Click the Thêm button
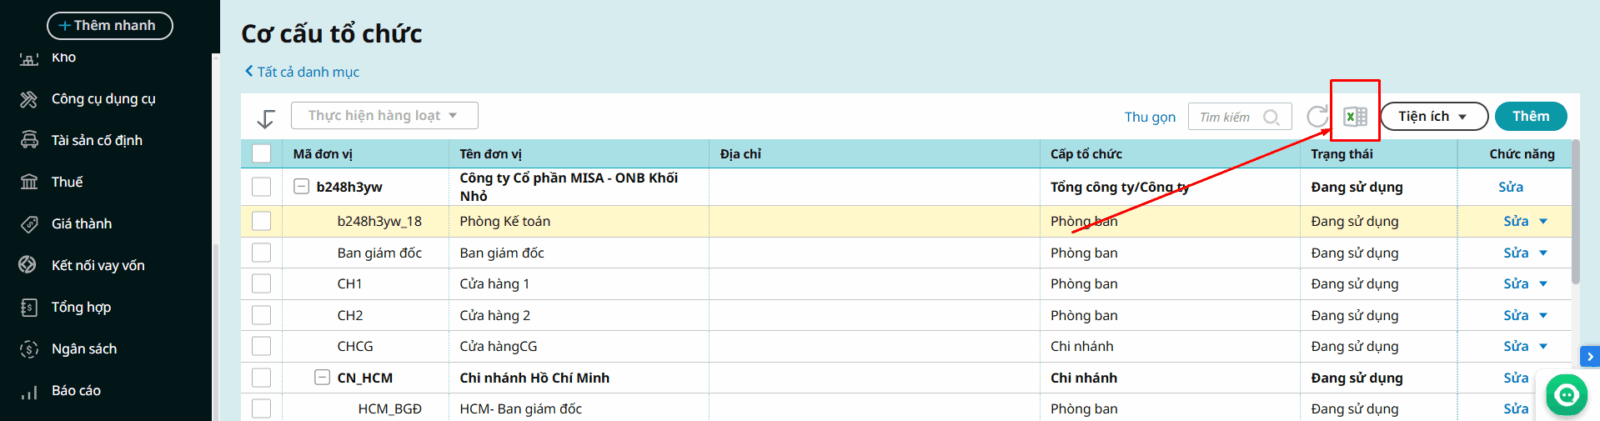 point(1530,117)
